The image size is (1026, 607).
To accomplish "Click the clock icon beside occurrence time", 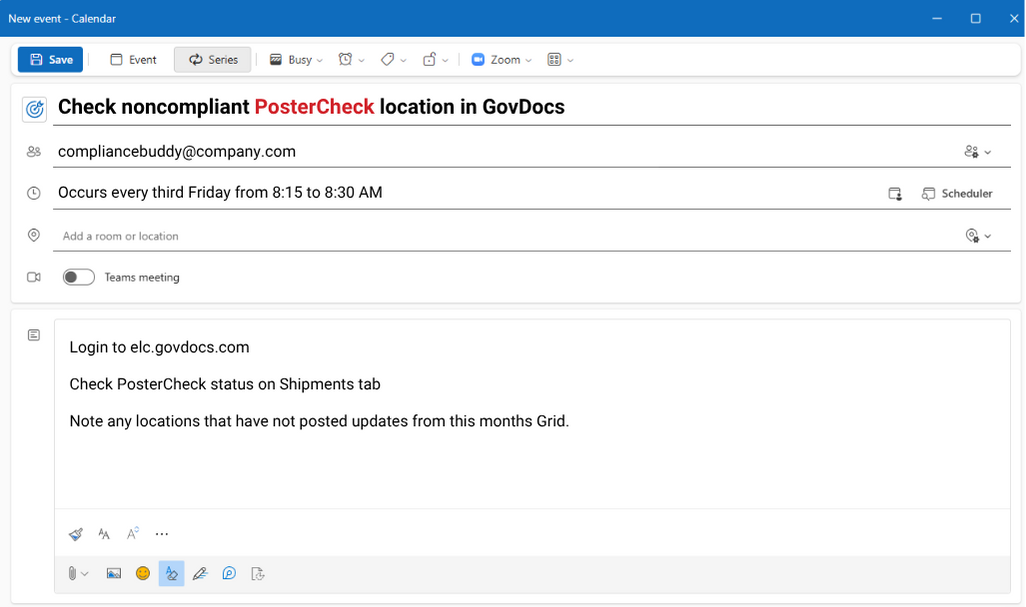I will click(x=33, y=193).
